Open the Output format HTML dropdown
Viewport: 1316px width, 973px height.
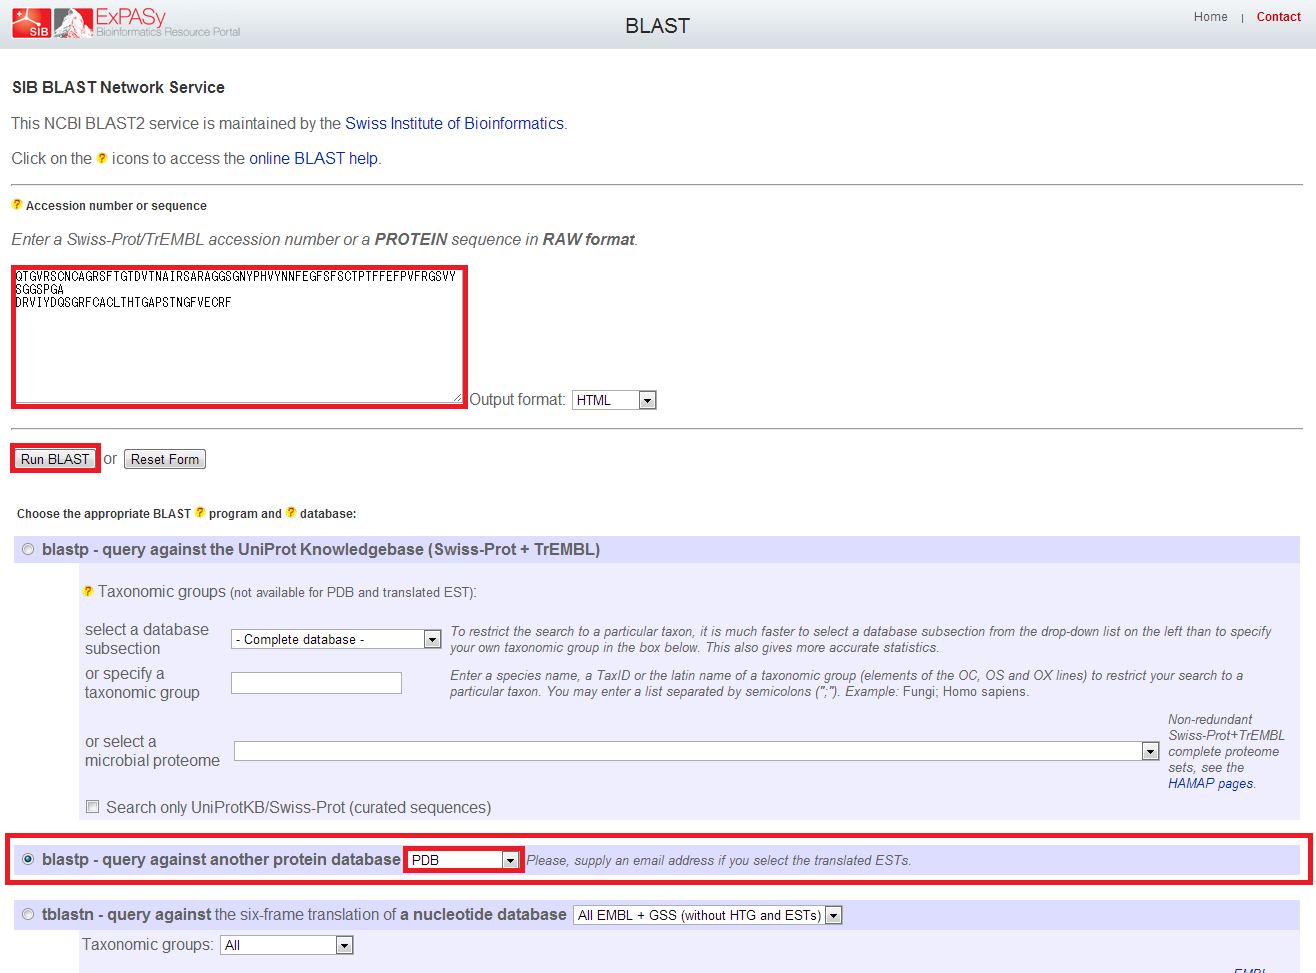(614, 400)
